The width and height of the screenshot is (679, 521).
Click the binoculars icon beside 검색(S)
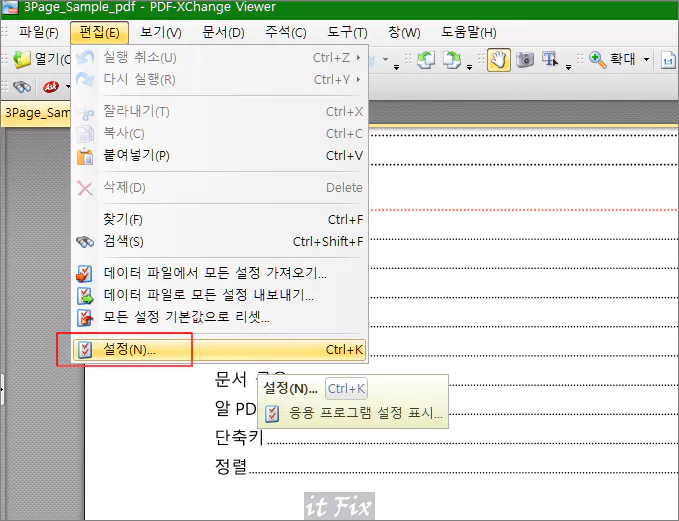coord(85,242)
